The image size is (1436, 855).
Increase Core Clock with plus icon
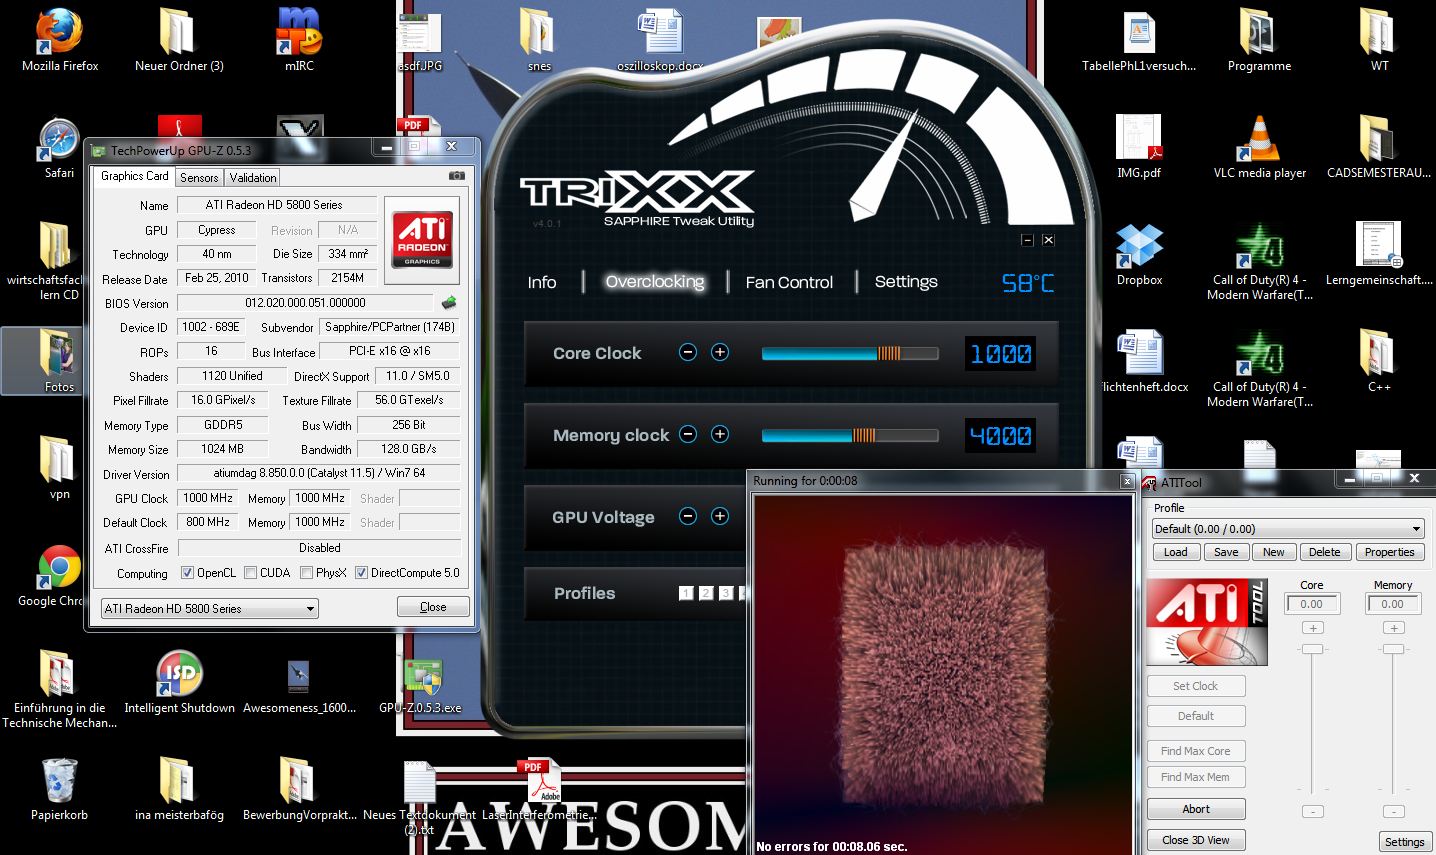click(x=720, y=352)
